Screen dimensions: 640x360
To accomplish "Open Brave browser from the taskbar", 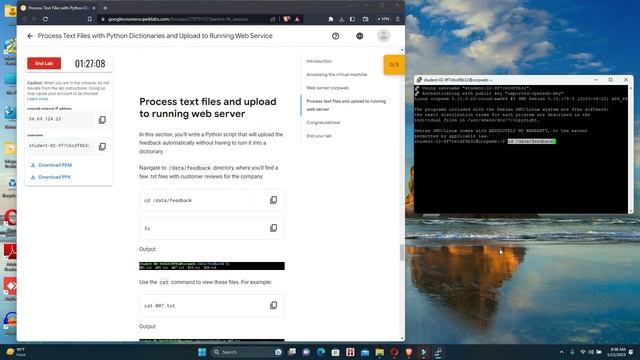I will click(x=409, y=352).
